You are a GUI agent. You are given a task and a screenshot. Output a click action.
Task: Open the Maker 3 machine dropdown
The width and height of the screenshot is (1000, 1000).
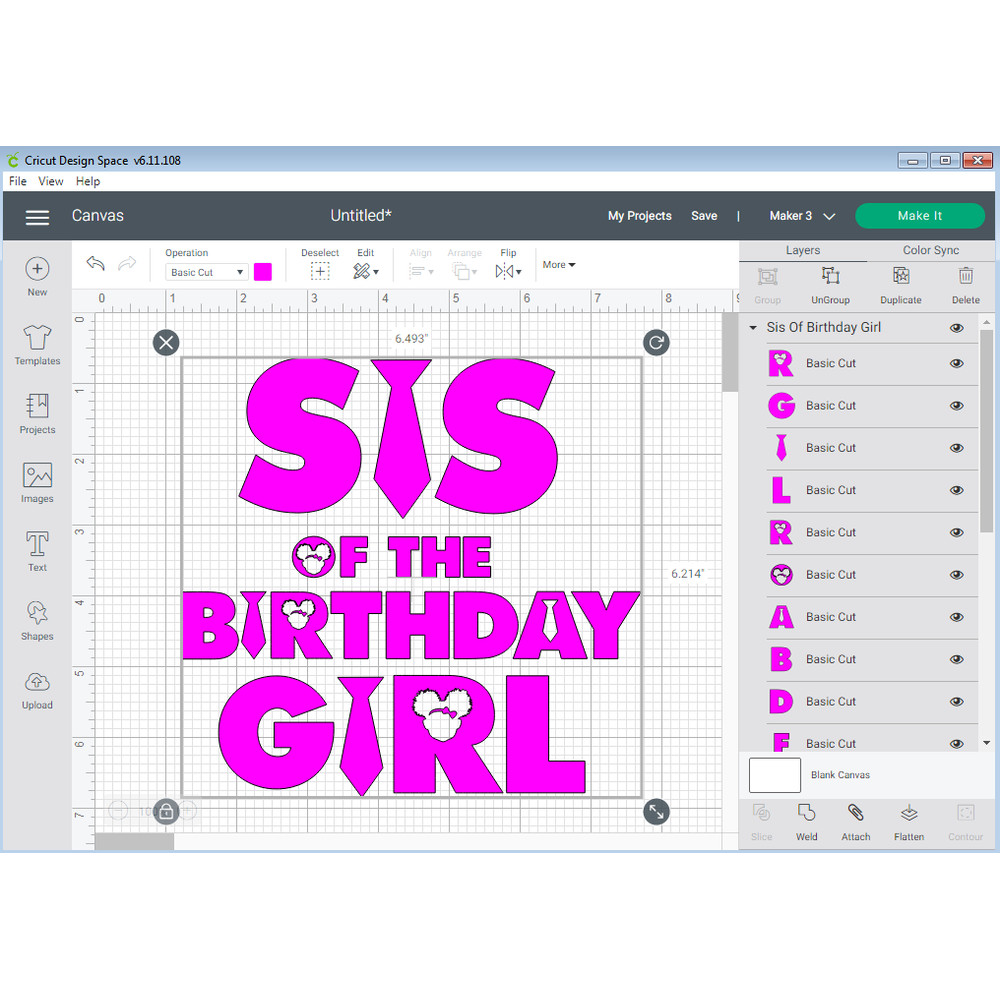pos(801,215)
